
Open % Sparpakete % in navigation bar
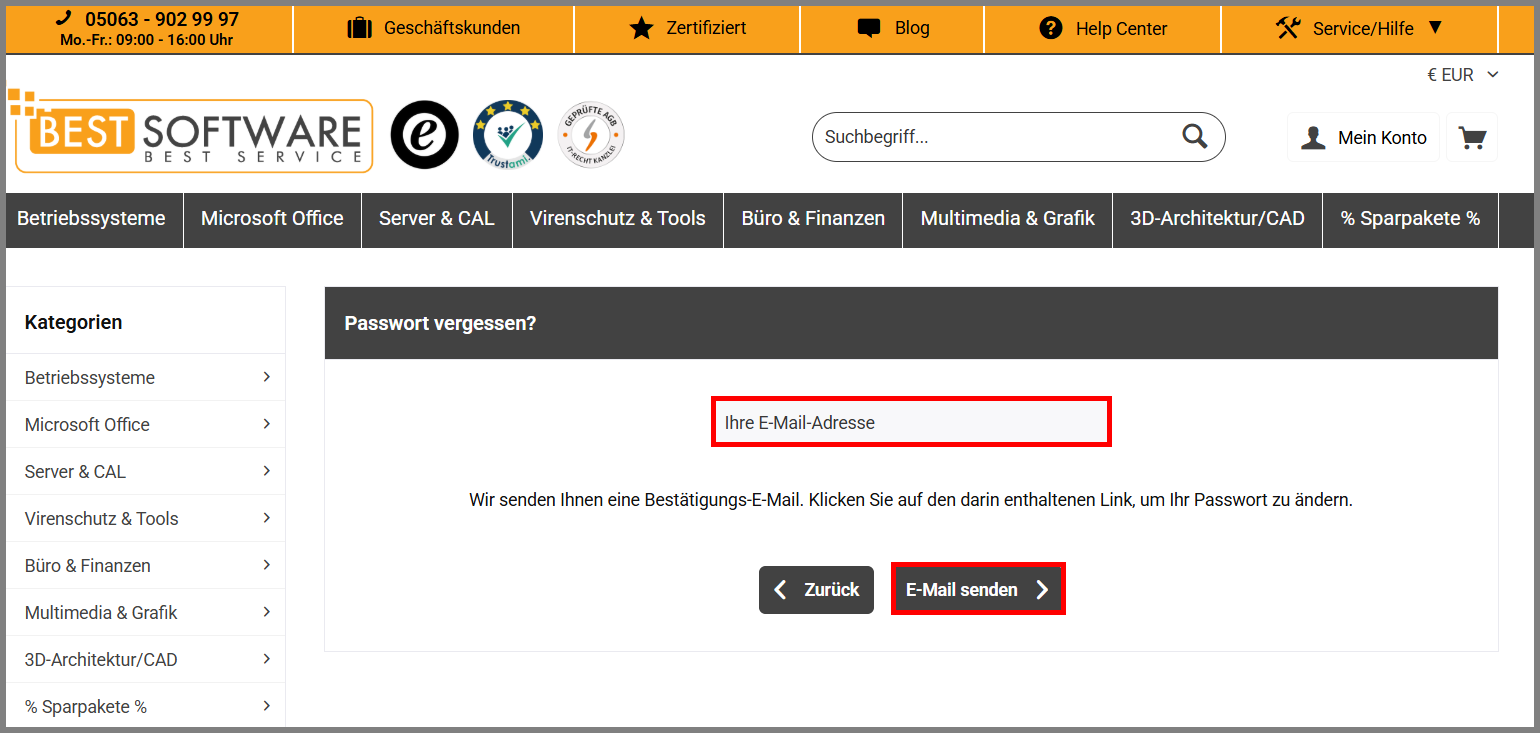(1410, 219)
